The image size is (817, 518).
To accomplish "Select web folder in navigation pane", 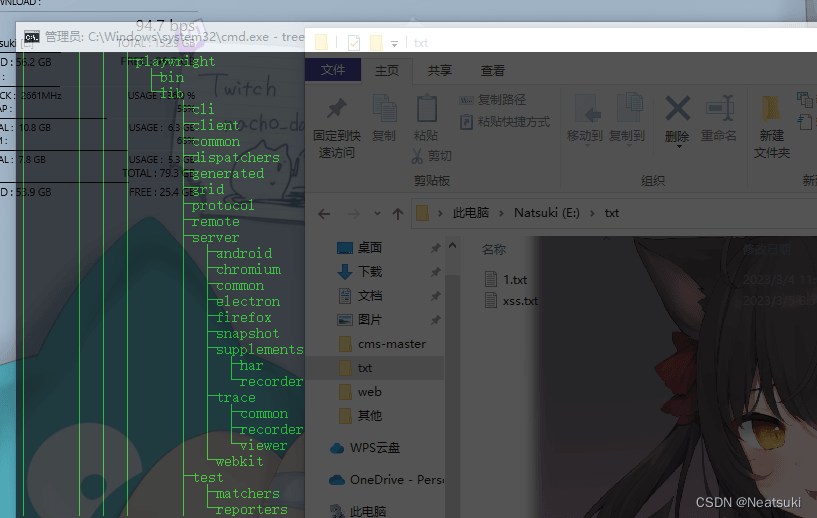I will pyautogui.click(x=360, y=392).
